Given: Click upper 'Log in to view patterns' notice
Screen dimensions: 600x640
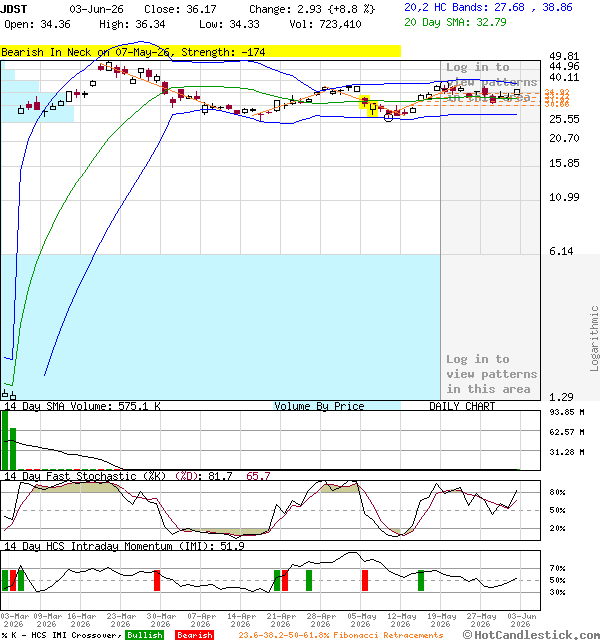Looking at the screenshot, I should pyautogui.click(x=491, y=82).
